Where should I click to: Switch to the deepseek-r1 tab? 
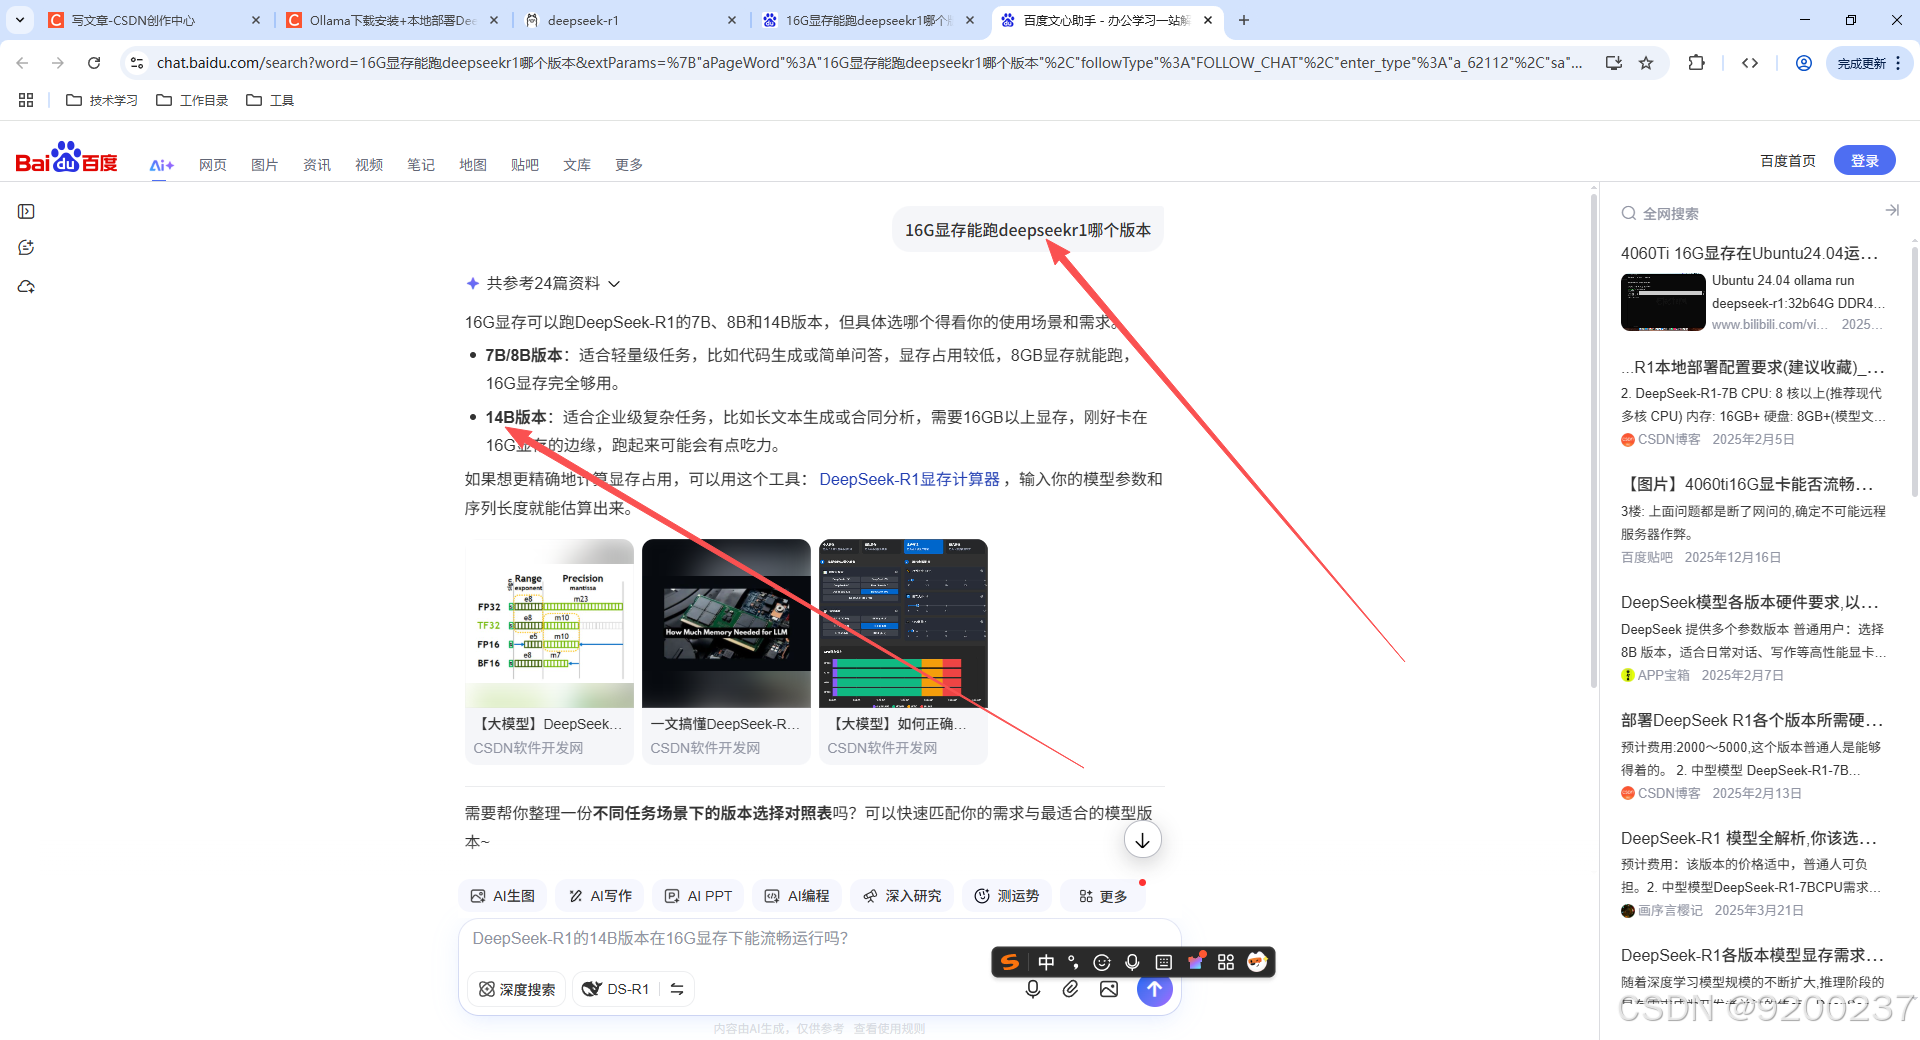coord(630,20)
